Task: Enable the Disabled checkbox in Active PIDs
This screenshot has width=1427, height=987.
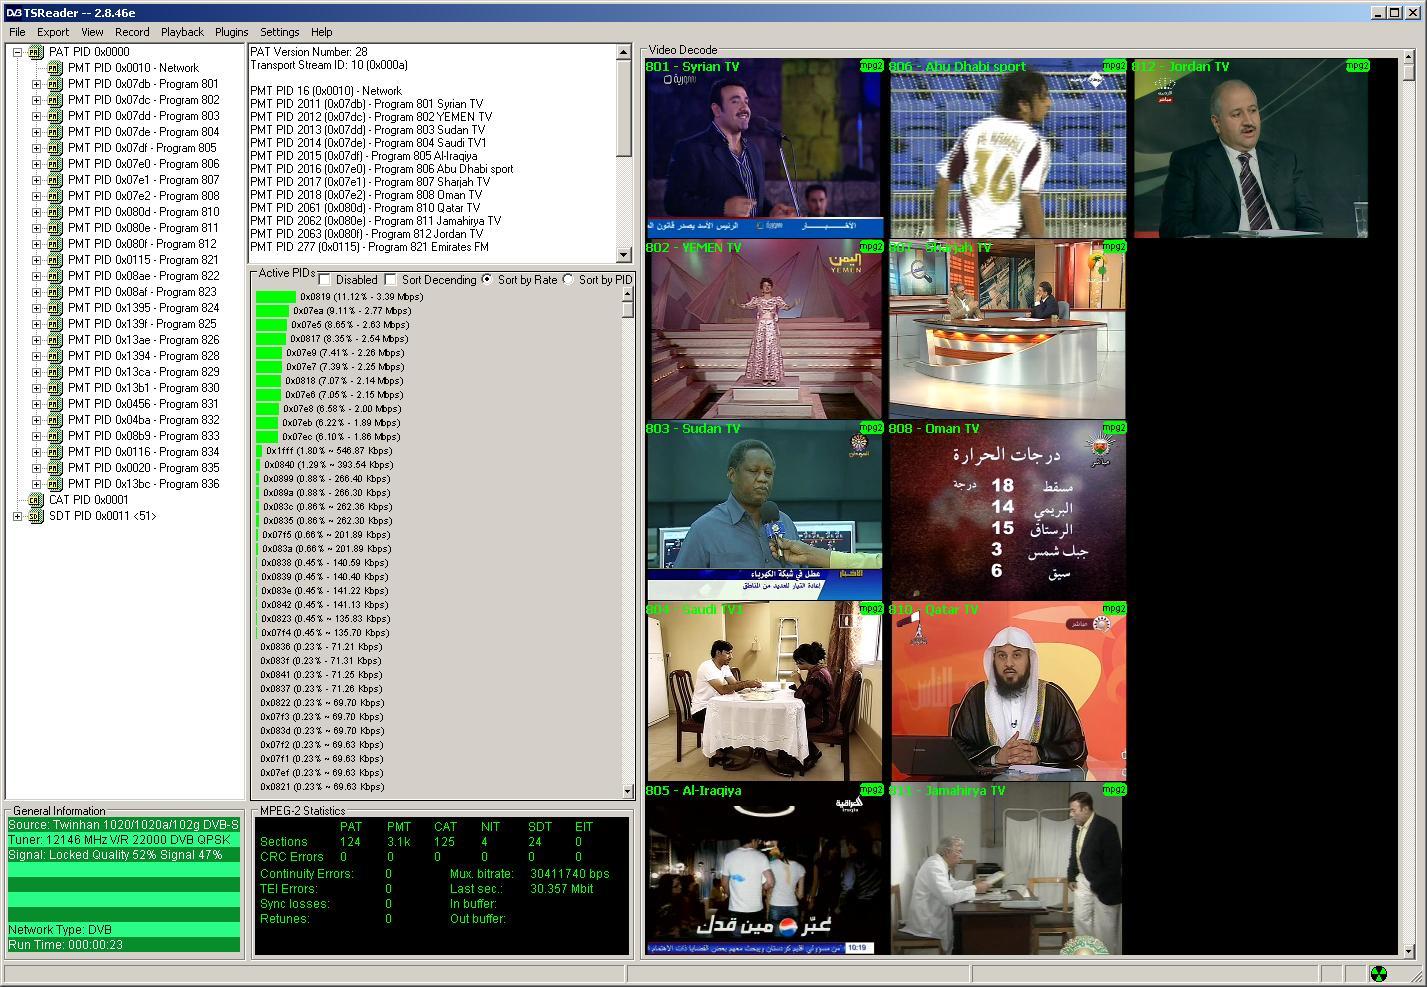Action: coord(325,280)
